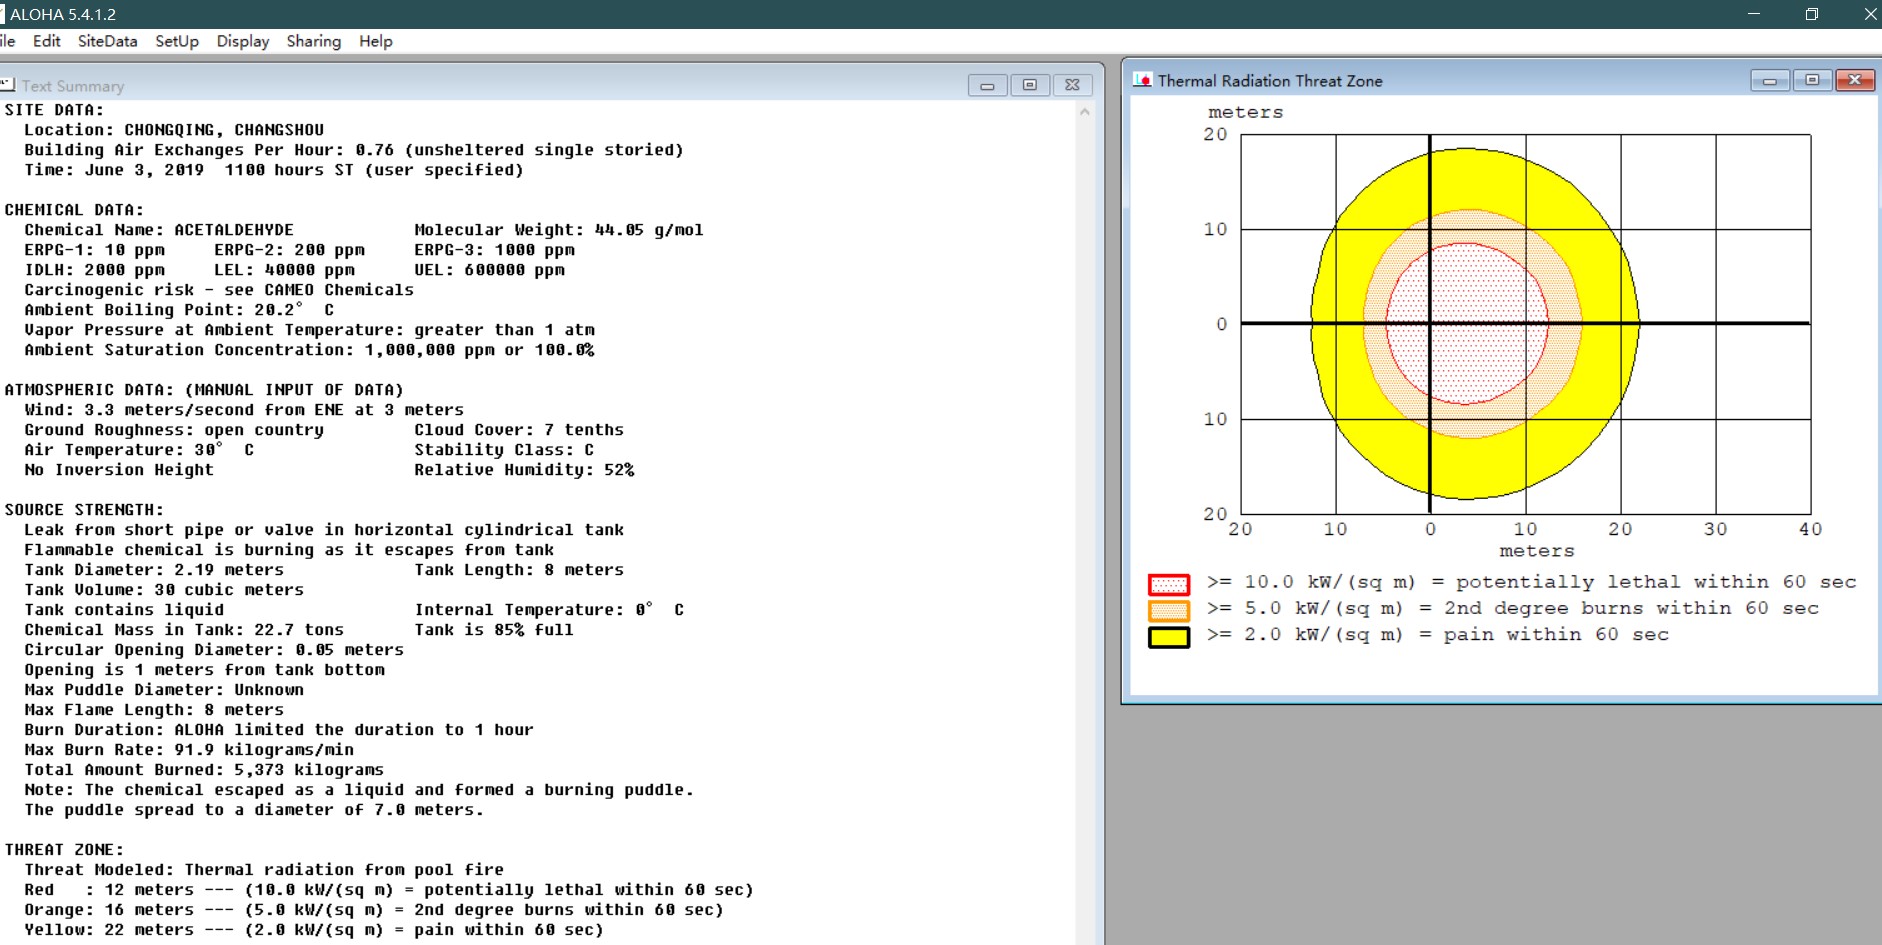The height and width of the screenshot is (945, 1882).
Task: Click the Thermal Radiation Threat Zone window icon
Action: (x=1142, y=80)
